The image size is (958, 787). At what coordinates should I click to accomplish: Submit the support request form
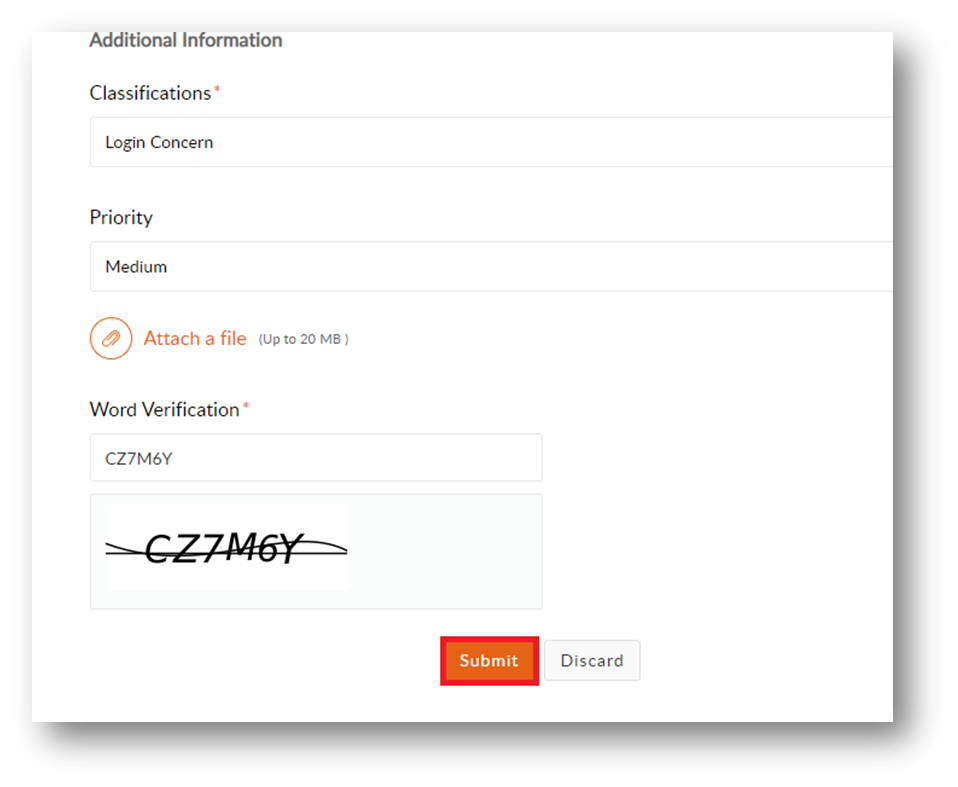pos(489,661)
